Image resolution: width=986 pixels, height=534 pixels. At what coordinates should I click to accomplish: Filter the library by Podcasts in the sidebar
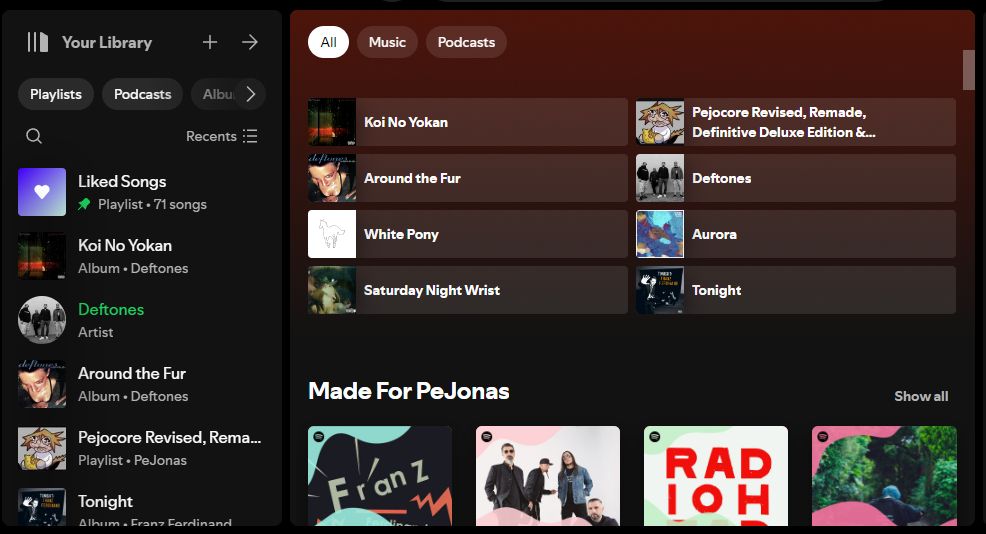coord(143,94)
